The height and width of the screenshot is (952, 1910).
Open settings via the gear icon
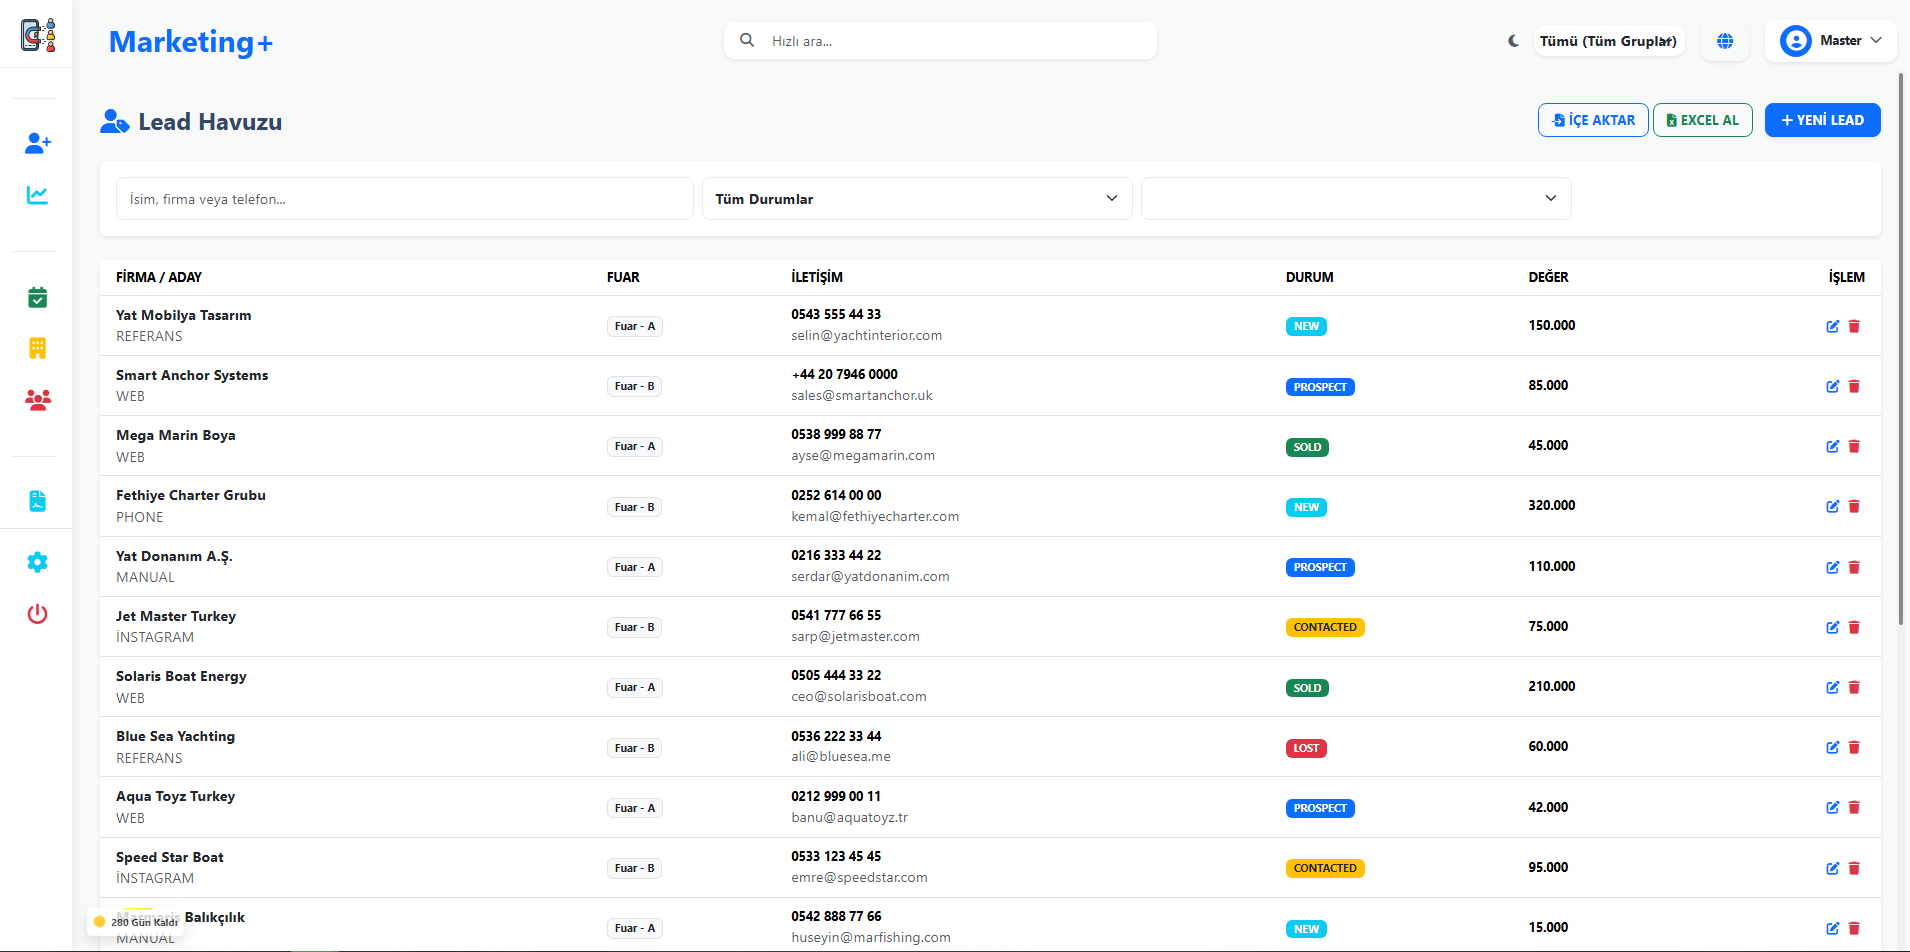(x=37, y=562)
